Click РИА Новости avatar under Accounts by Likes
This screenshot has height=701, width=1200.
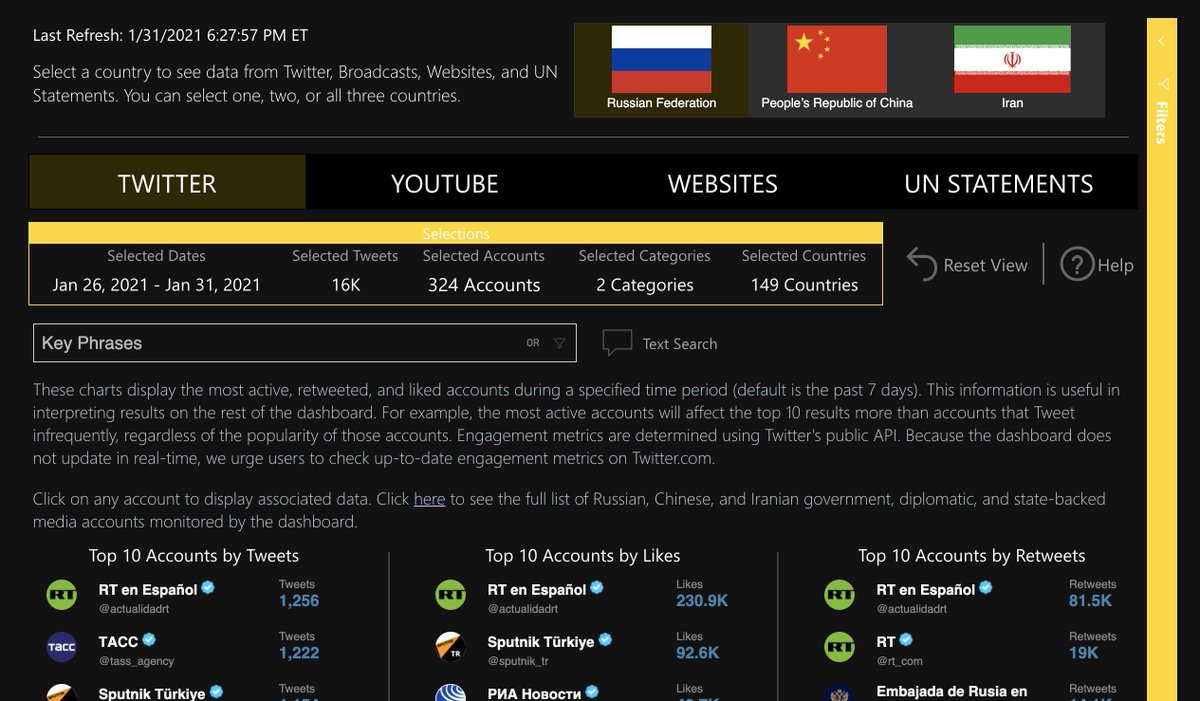tap(450, 693)
